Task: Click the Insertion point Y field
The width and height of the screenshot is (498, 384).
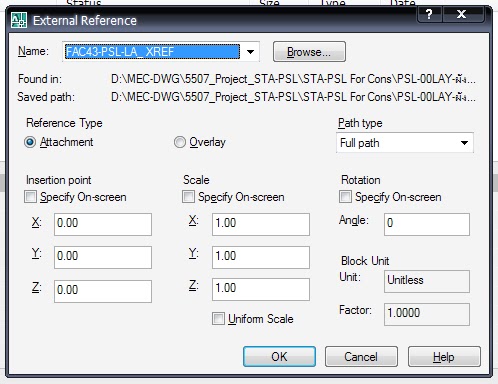Action: tap(103, 257)
